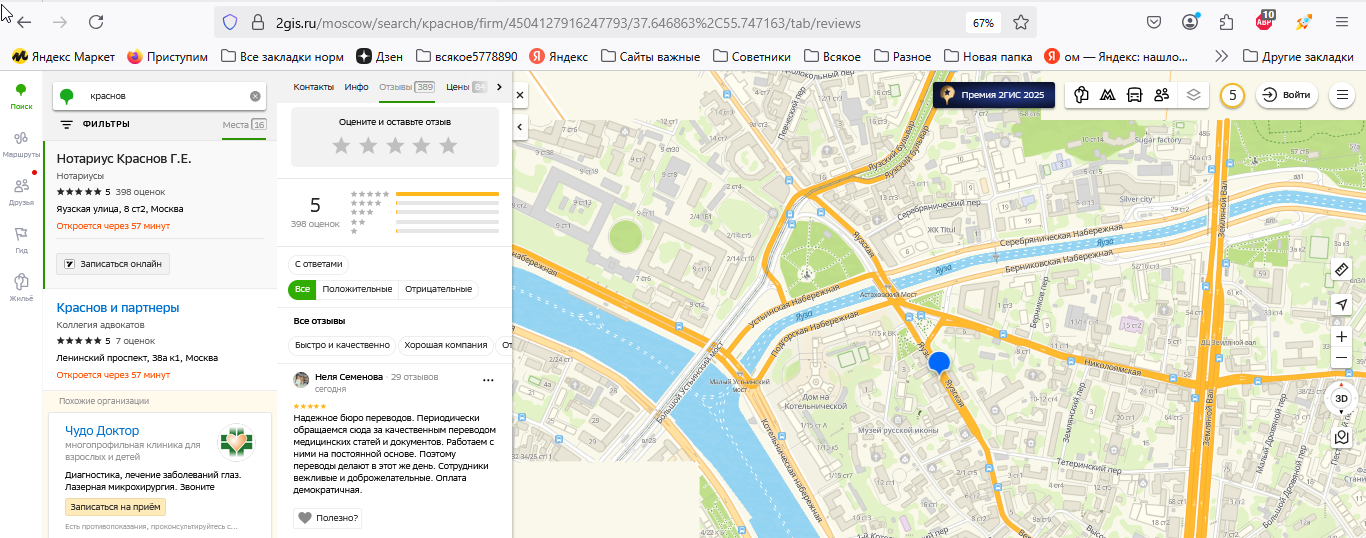
Task: Select the Хорошая компания tag
Action: [x=446, y=345]
